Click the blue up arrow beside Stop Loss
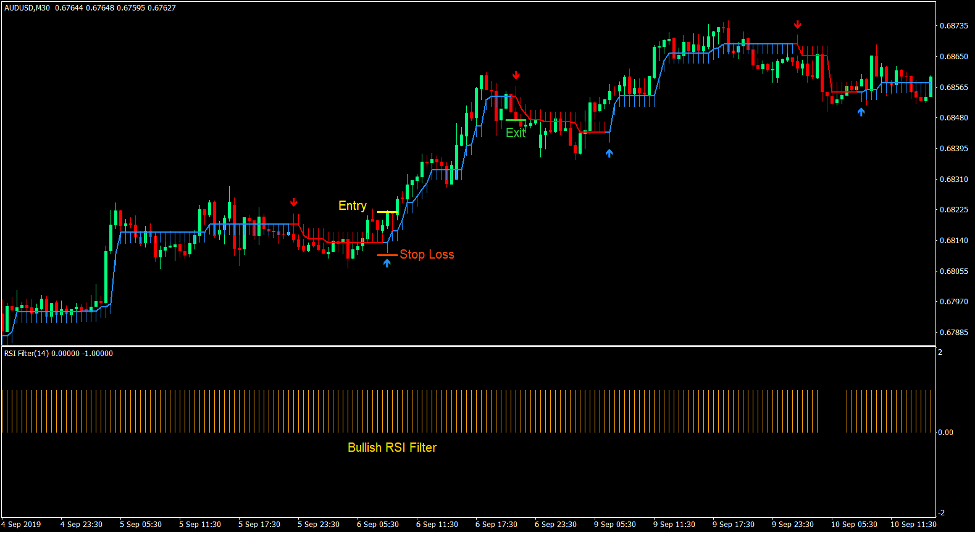Image resolution: width=977 pixels, height=533 pixels. tap(387, 263)
